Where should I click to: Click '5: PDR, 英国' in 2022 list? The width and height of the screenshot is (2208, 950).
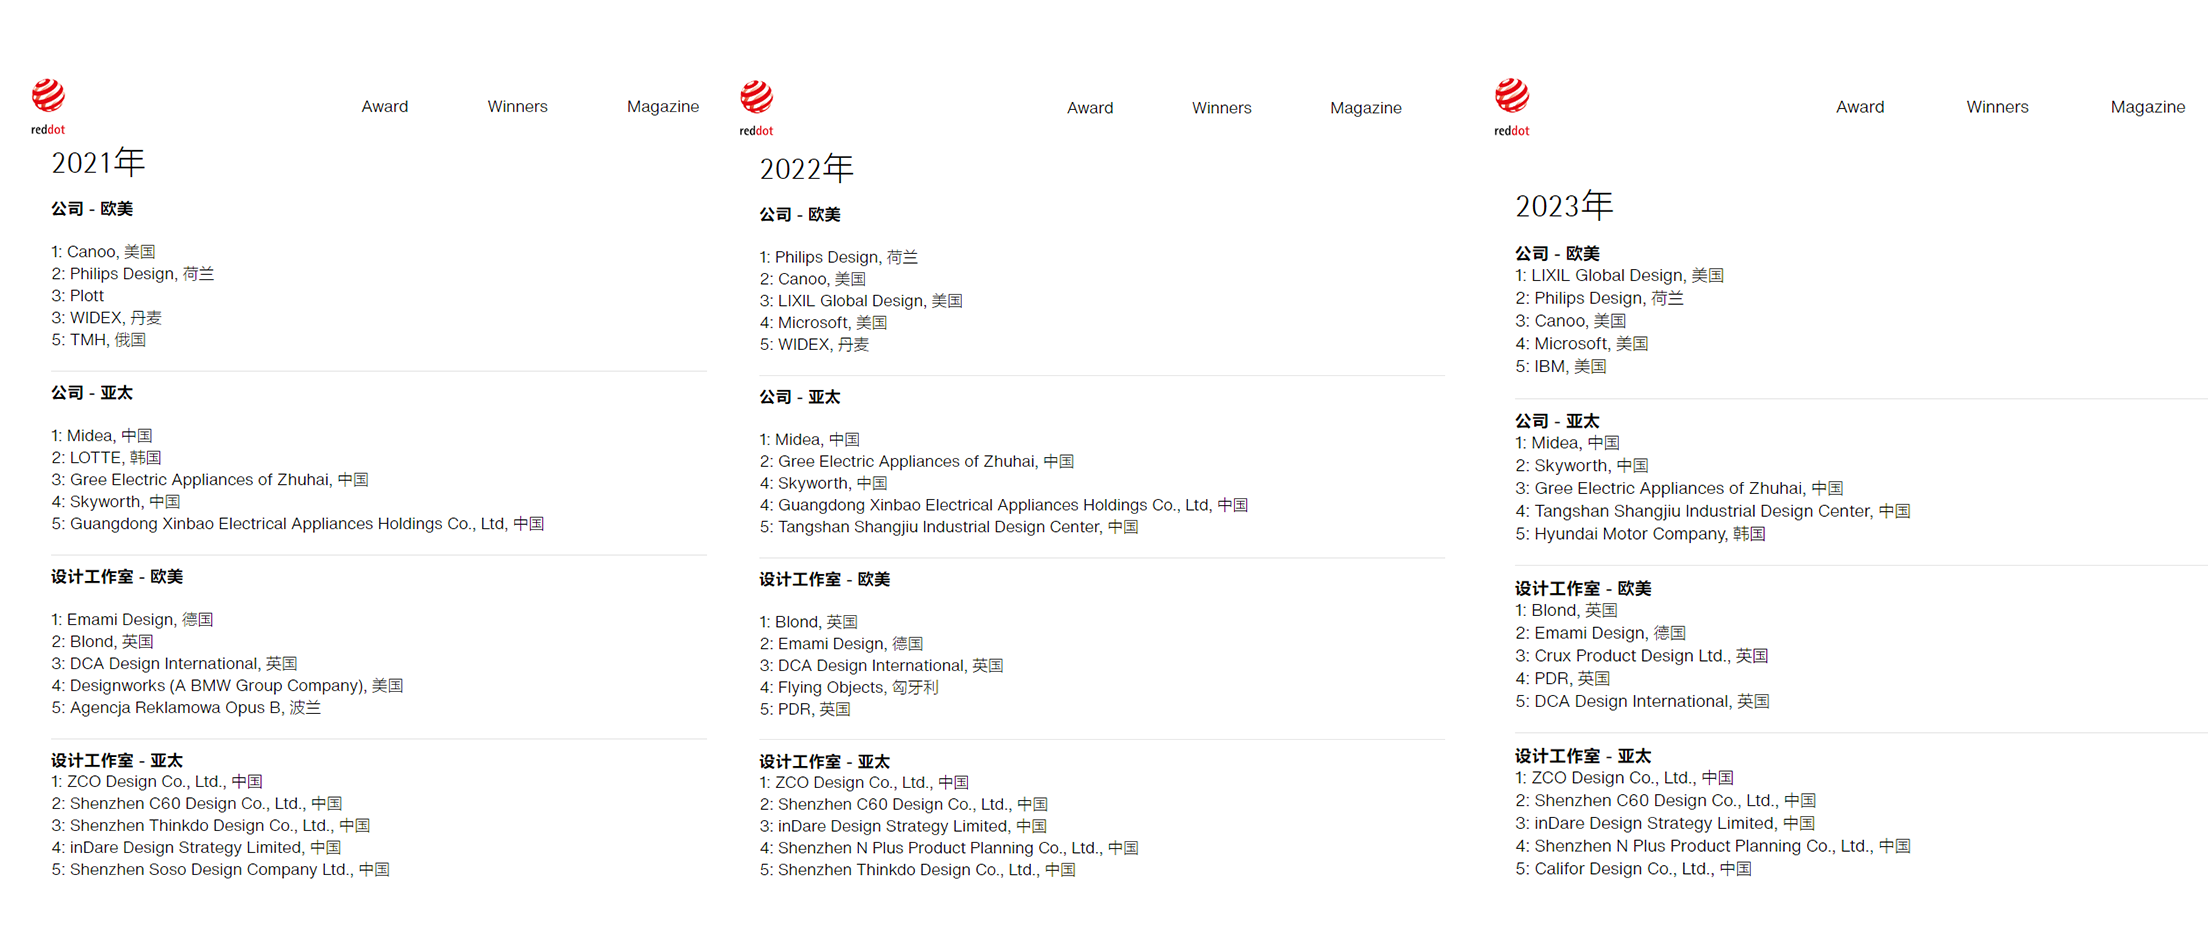pos(804,709)
